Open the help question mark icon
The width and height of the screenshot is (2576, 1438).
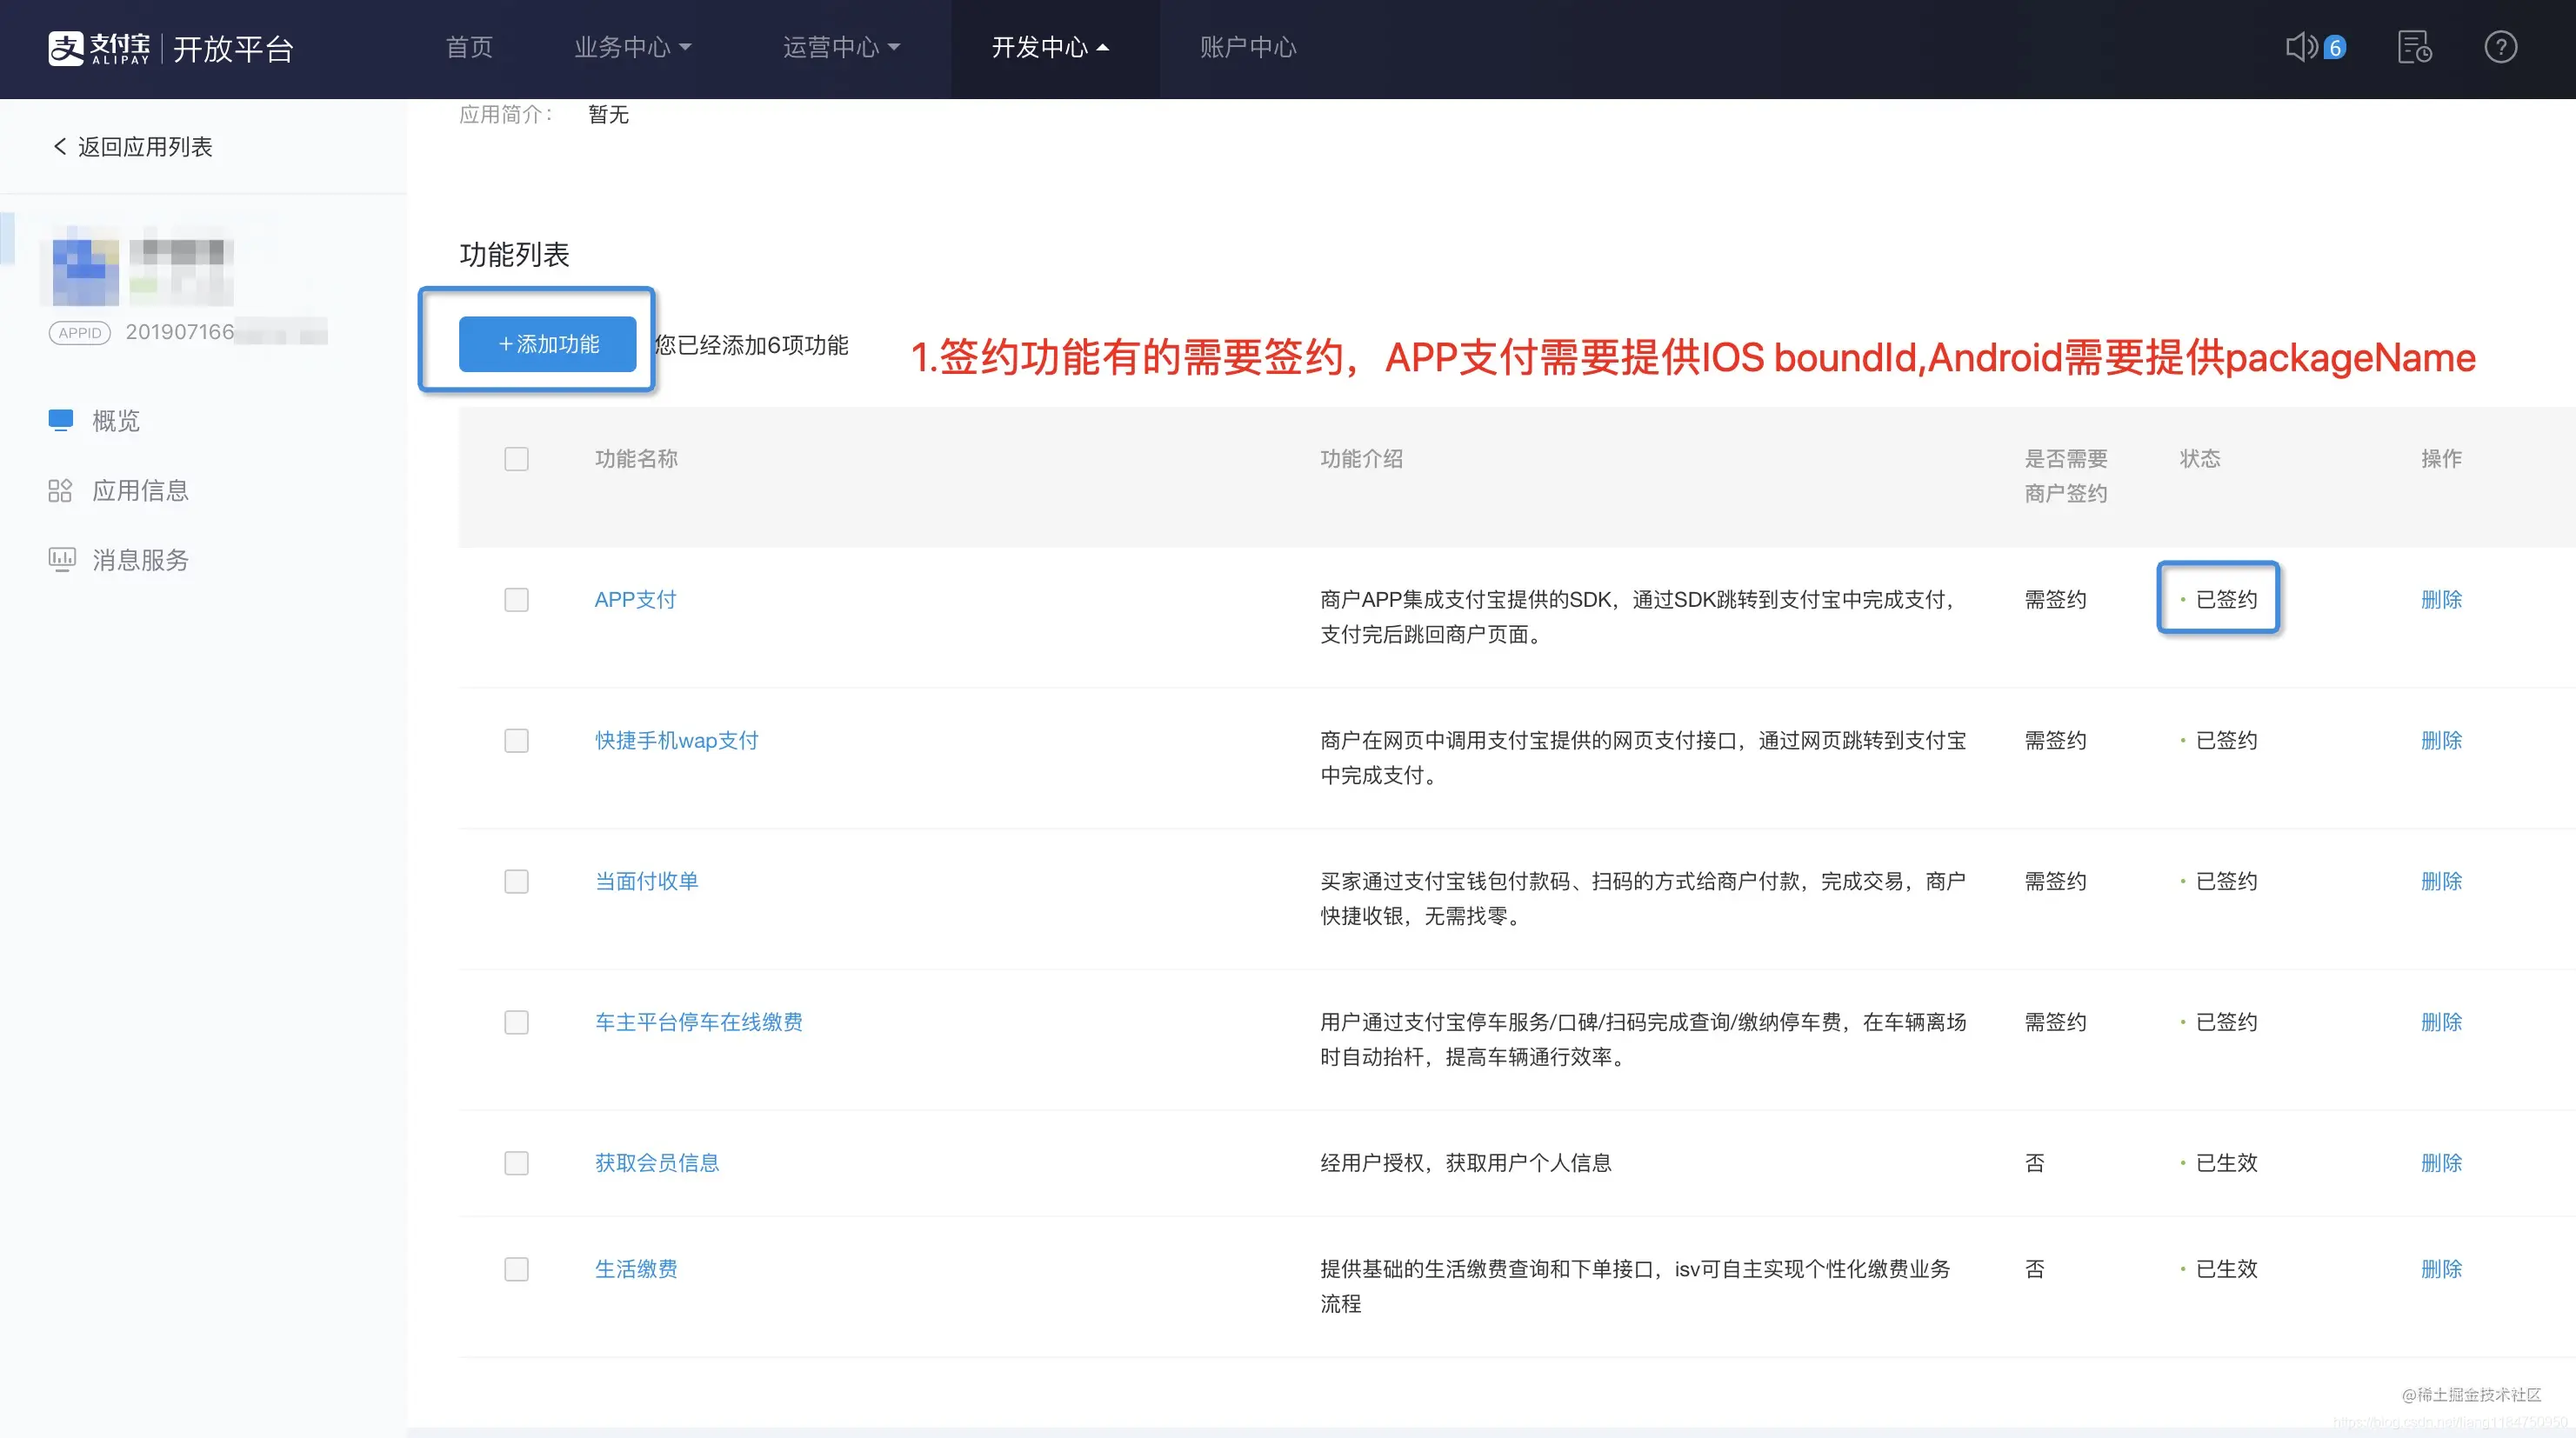(x=2500, y=47)
